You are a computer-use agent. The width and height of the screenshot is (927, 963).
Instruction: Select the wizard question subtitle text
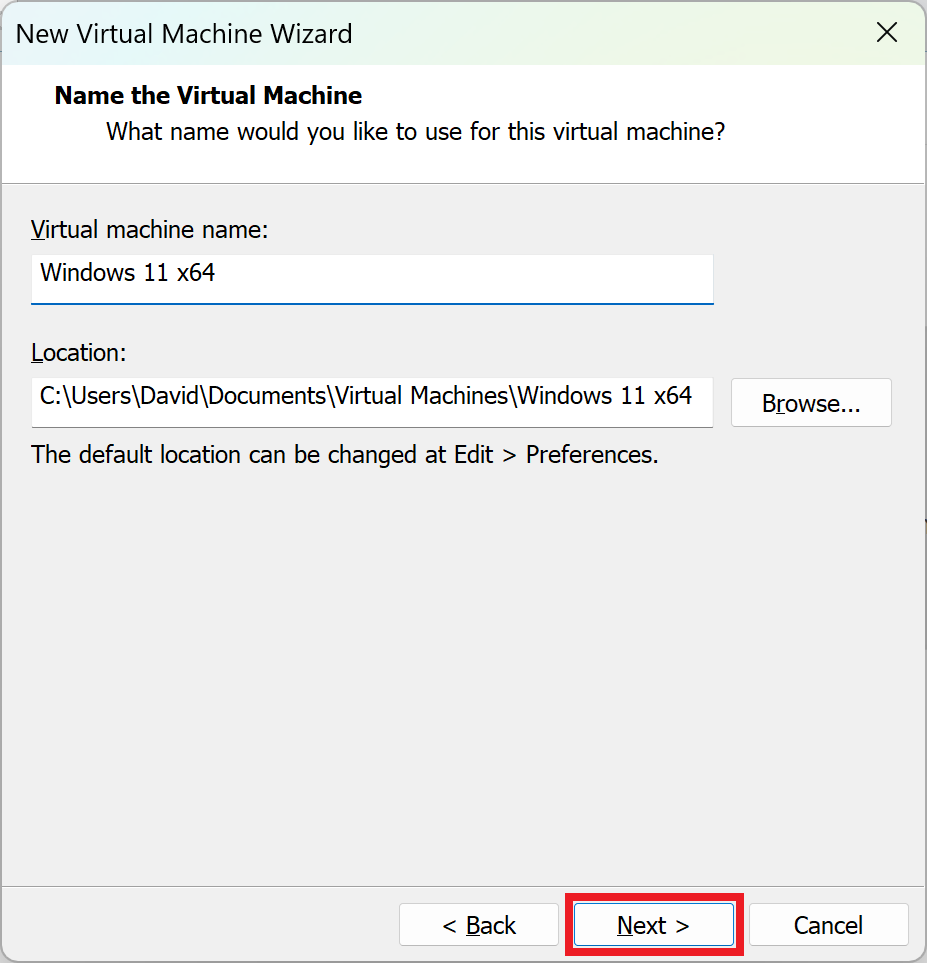coord(415,131)
